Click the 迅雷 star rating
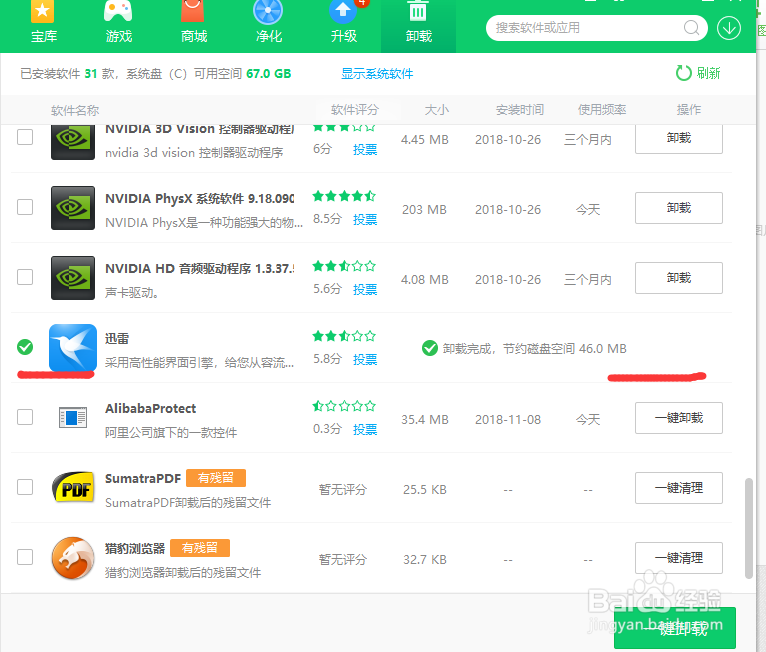 click(x=344, y=337)
